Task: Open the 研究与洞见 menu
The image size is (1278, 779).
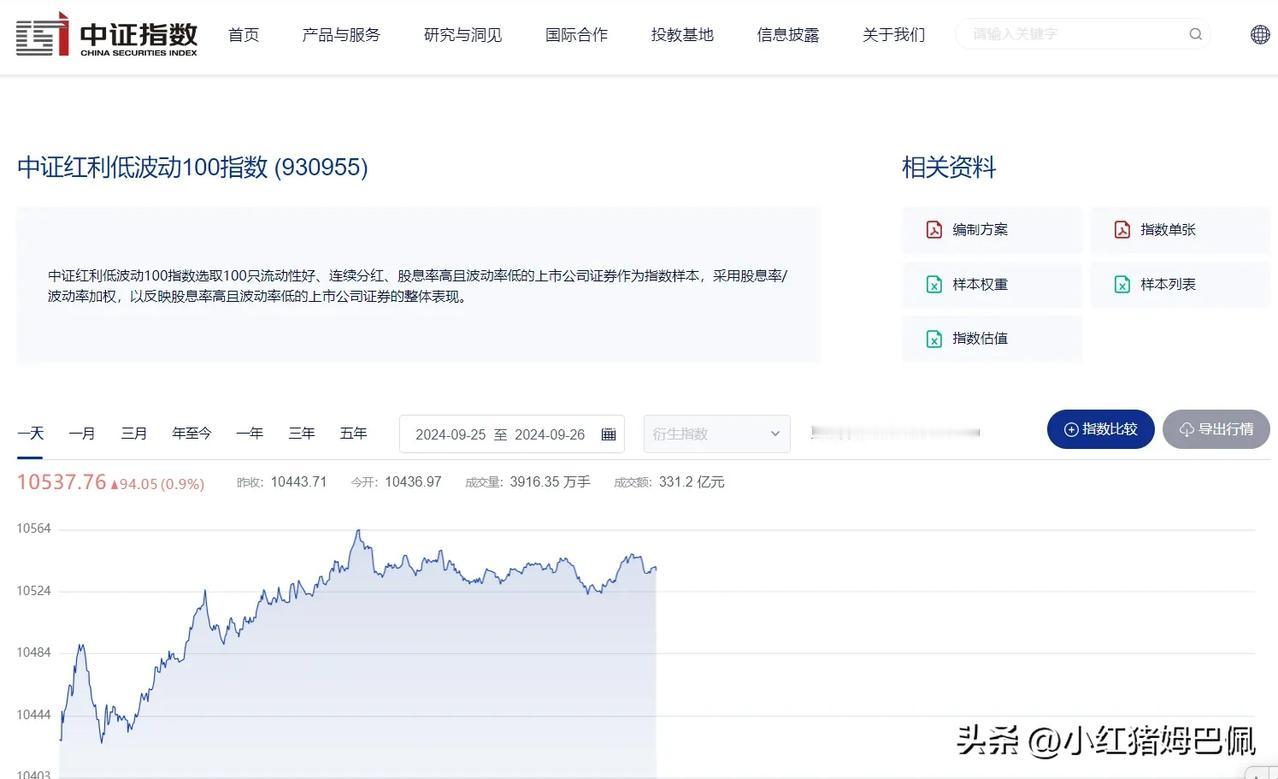Action: (463, 34)
